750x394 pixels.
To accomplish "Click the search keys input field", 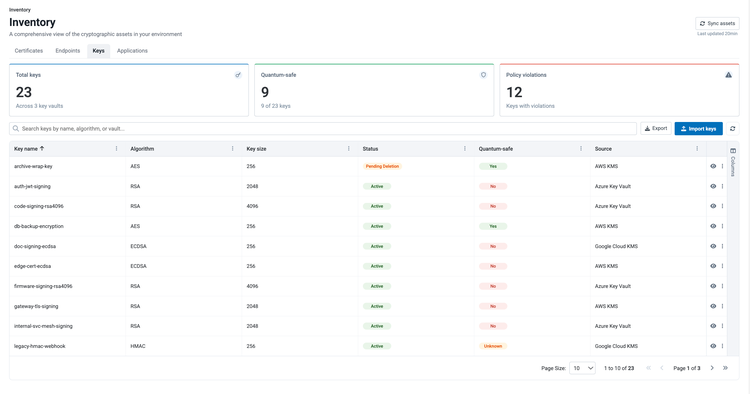I will point(323,129).
